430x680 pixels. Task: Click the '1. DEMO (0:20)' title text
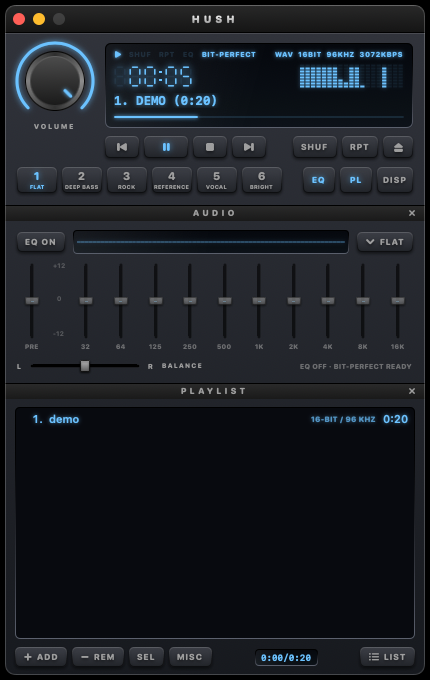click(165, 101)
